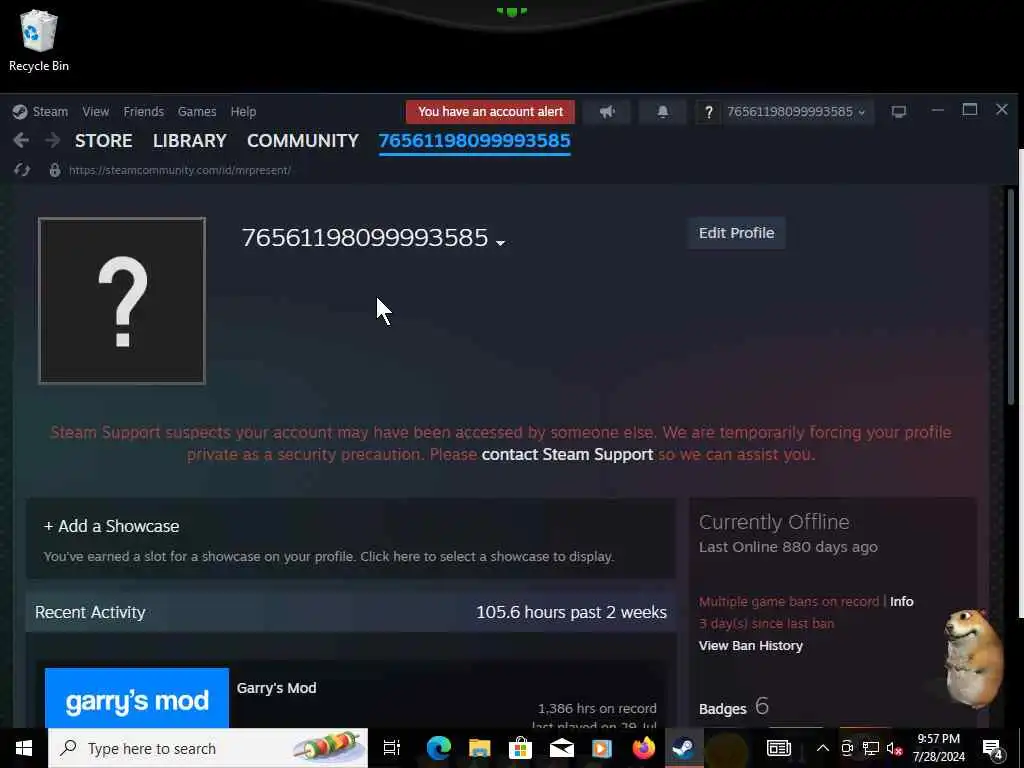Viewport: 1024px width, 768px height.
Task: Switch to the COMMUNITY tab
Action: tap(302, 140)
